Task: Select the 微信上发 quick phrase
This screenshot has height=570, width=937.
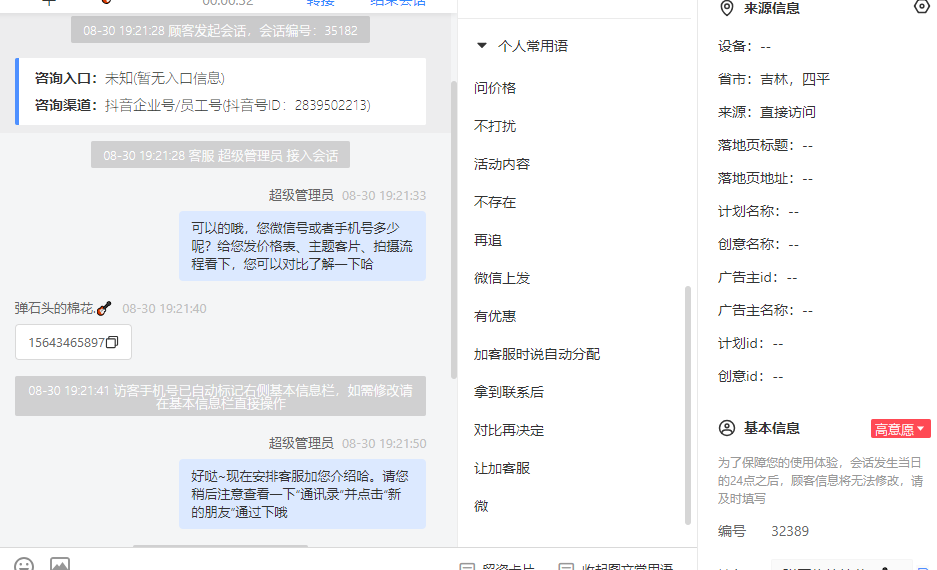Action: point(502,278)
